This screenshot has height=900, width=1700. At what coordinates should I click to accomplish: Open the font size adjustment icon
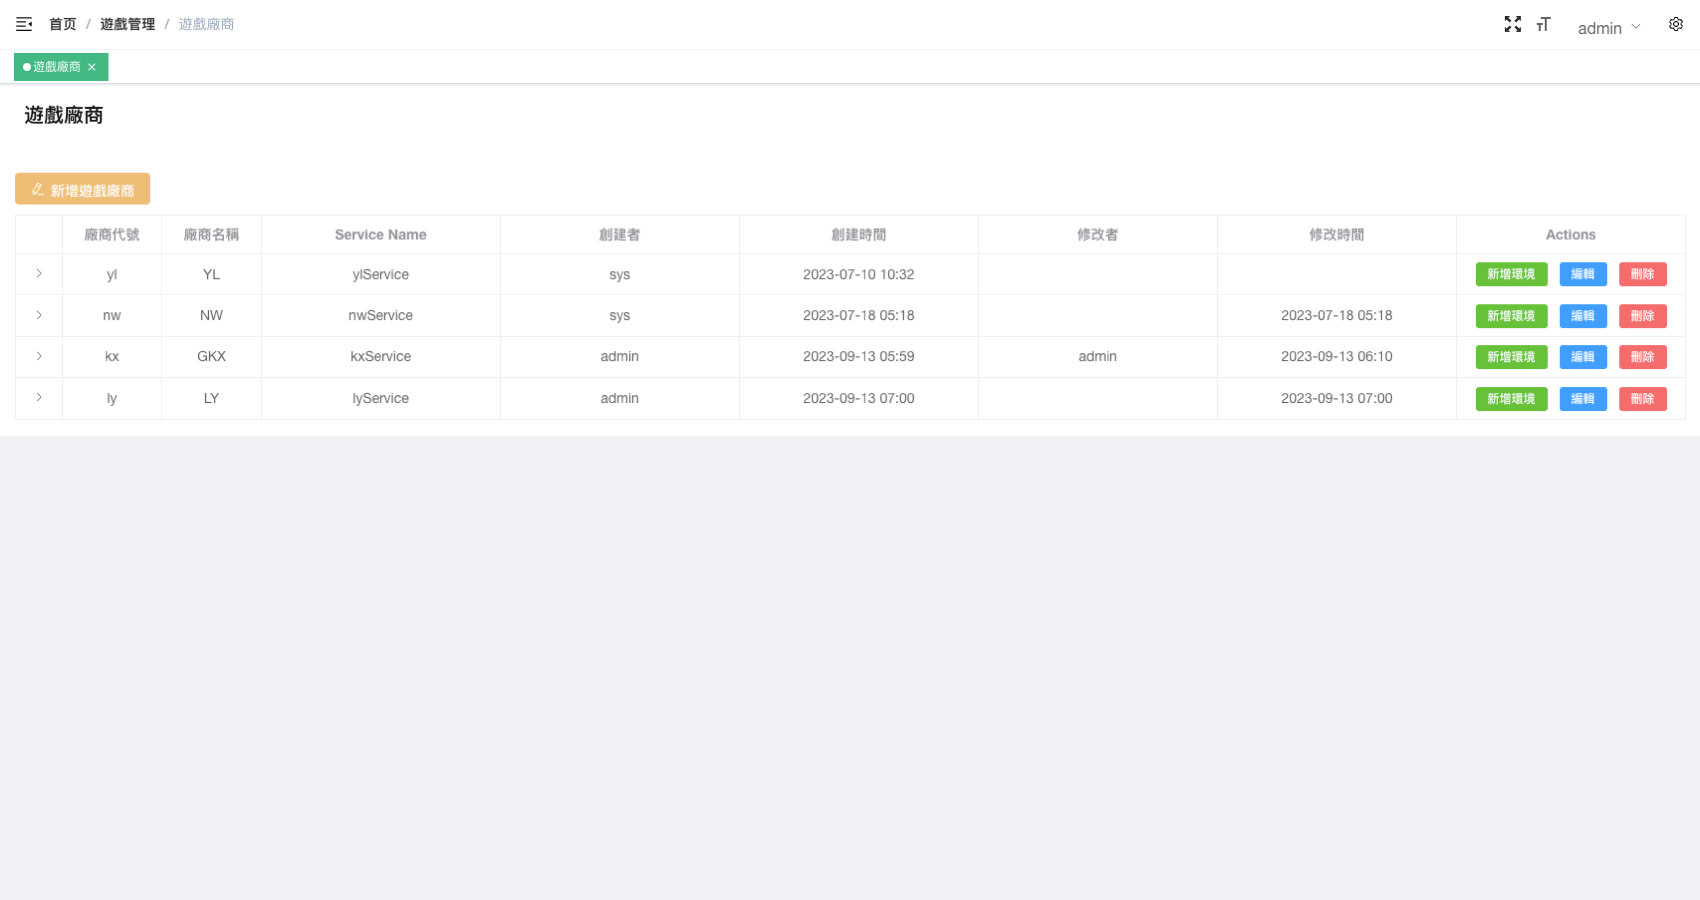(1543, 24)
